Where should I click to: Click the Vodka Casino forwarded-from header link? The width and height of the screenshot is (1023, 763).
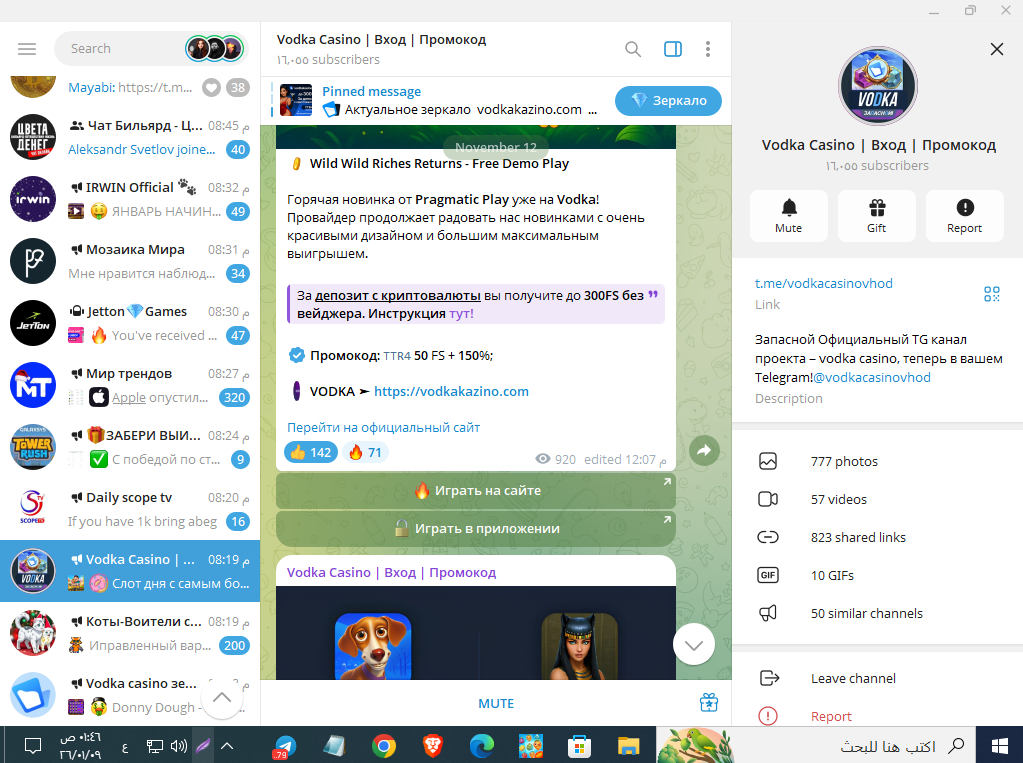391,572
